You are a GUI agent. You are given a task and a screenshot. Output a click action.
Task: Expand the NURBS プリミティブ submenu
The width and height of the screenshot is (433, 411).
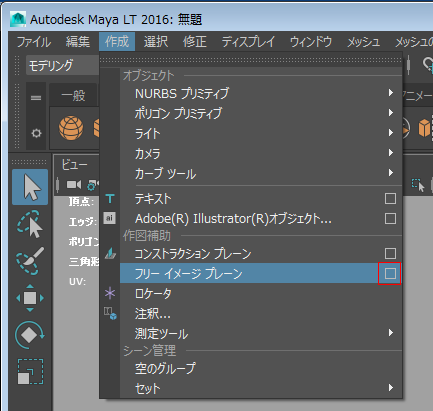pos(391,93)
